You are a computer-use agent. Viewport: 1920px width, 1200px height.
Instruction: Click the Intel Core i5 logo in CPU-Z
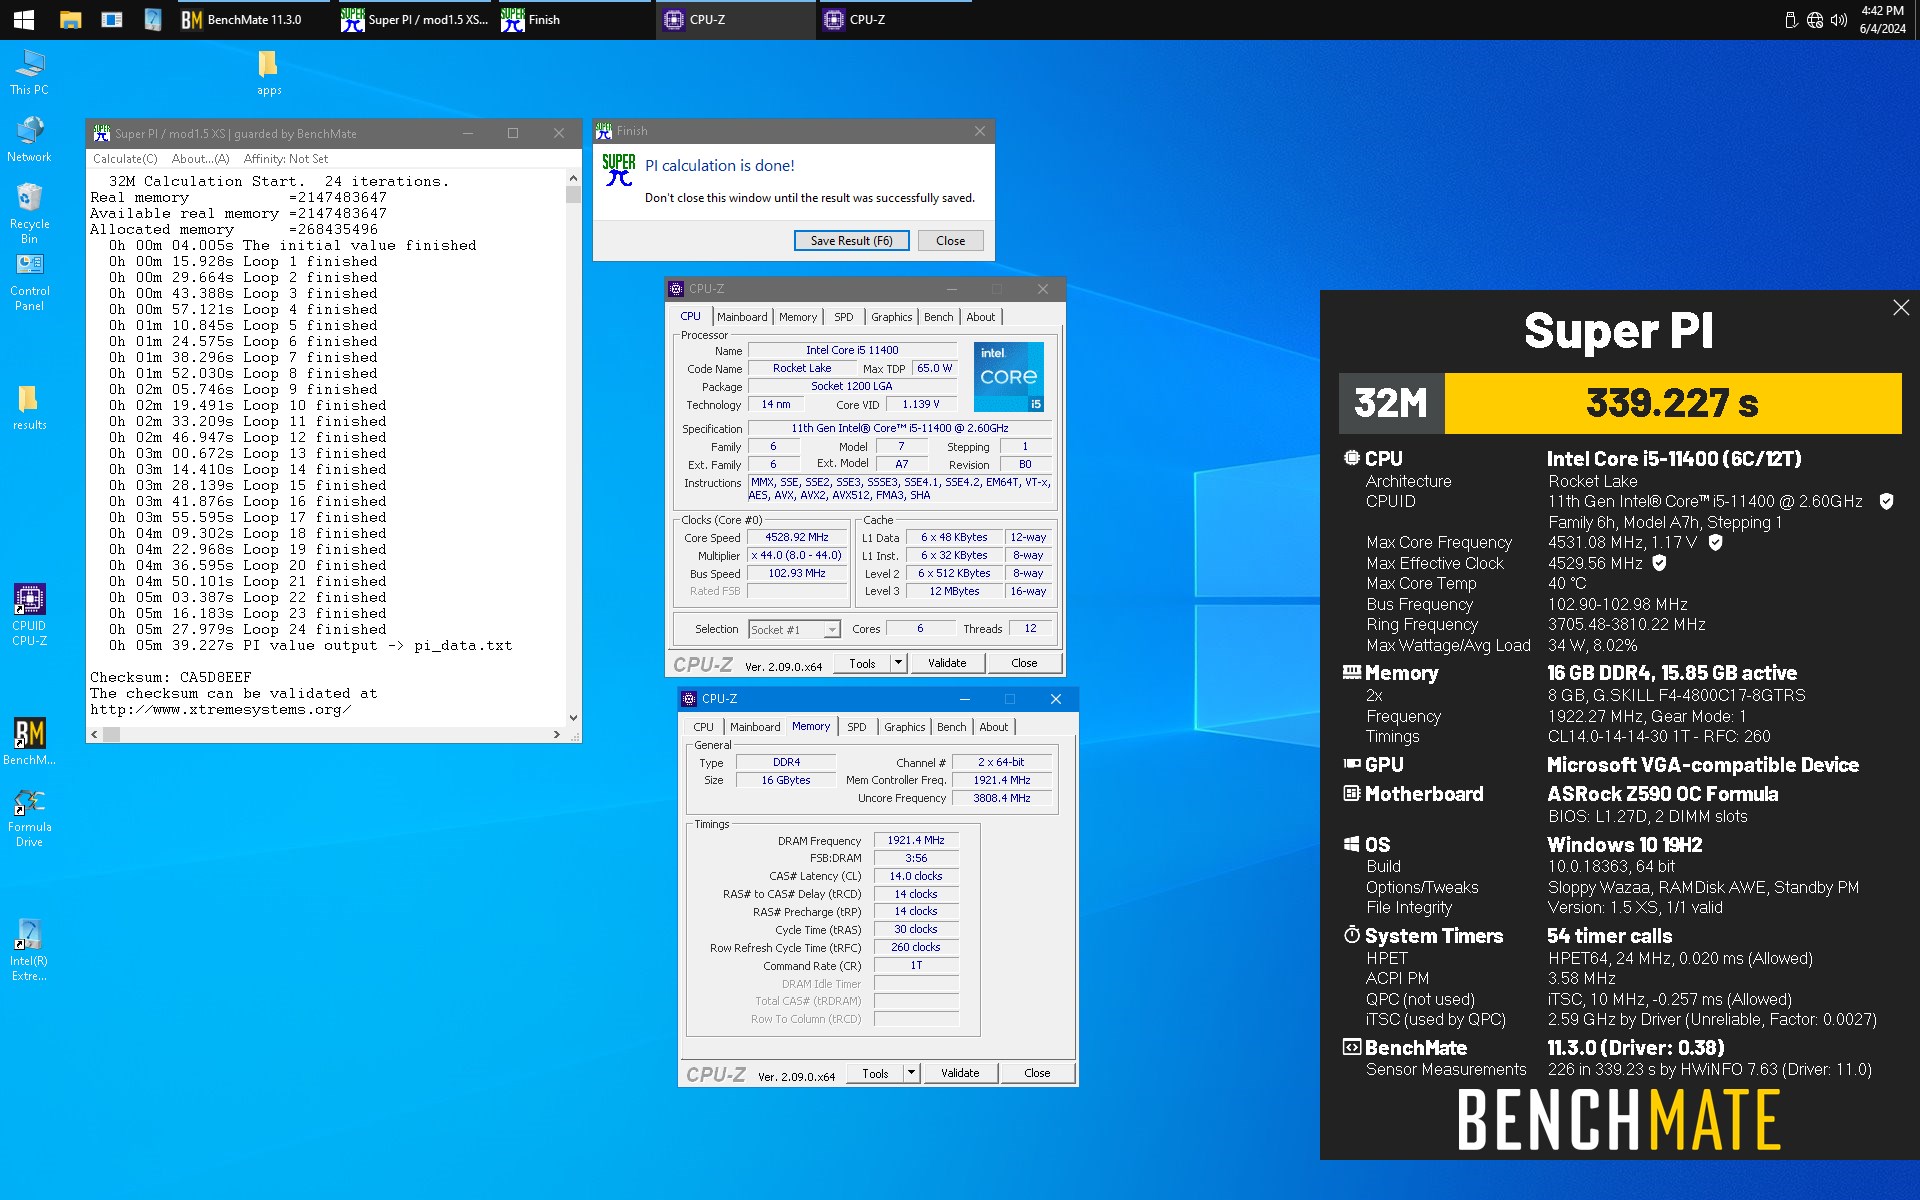coord(1009,377)
